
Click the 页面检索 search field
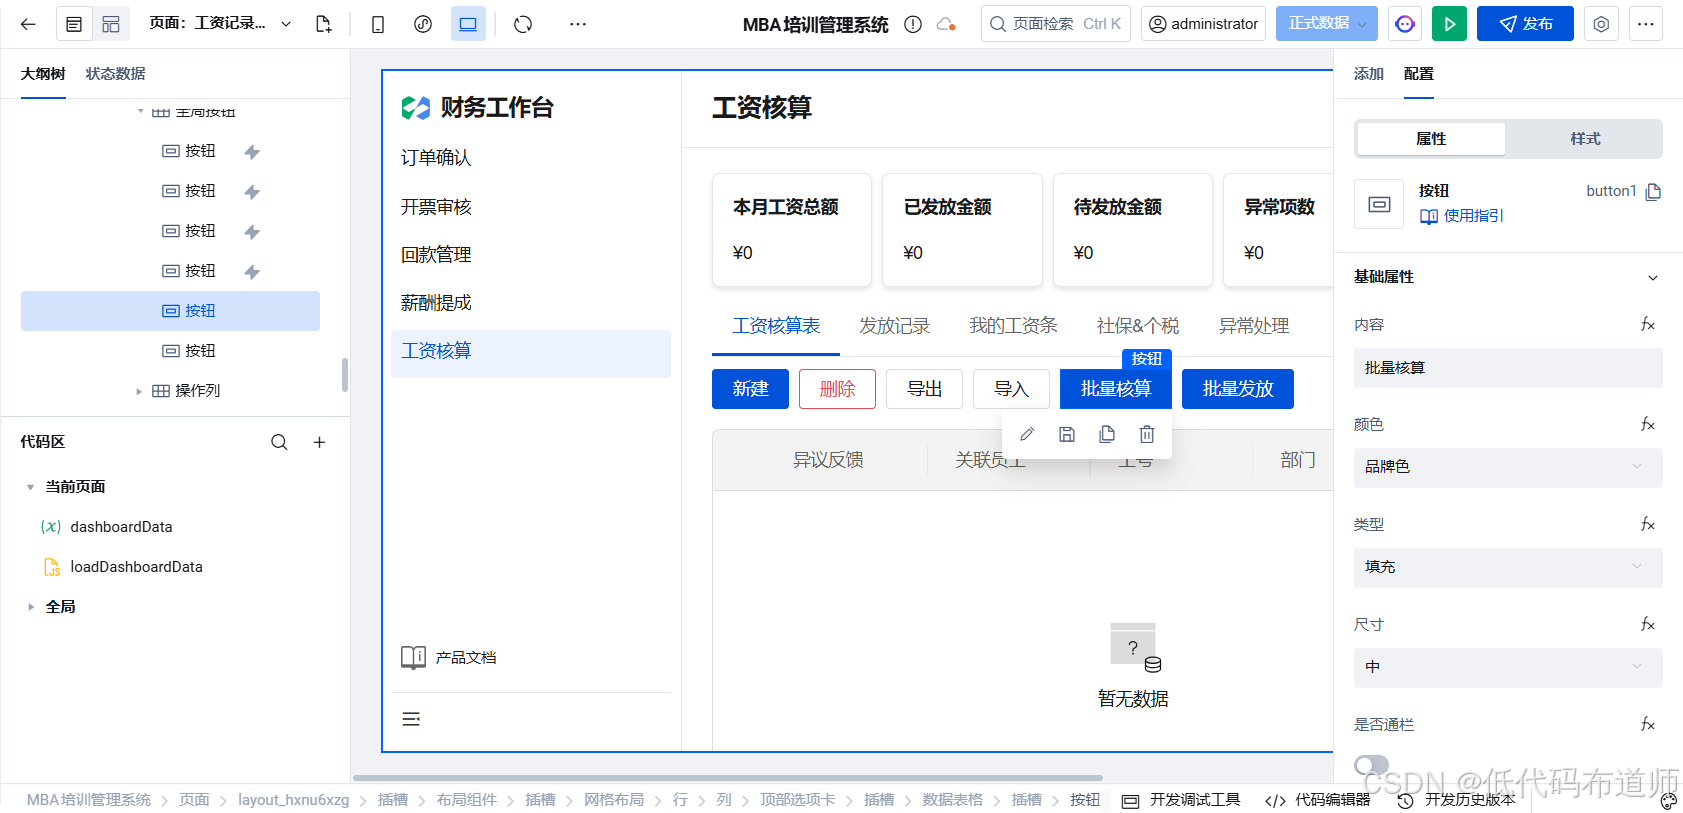[1056, 24]
